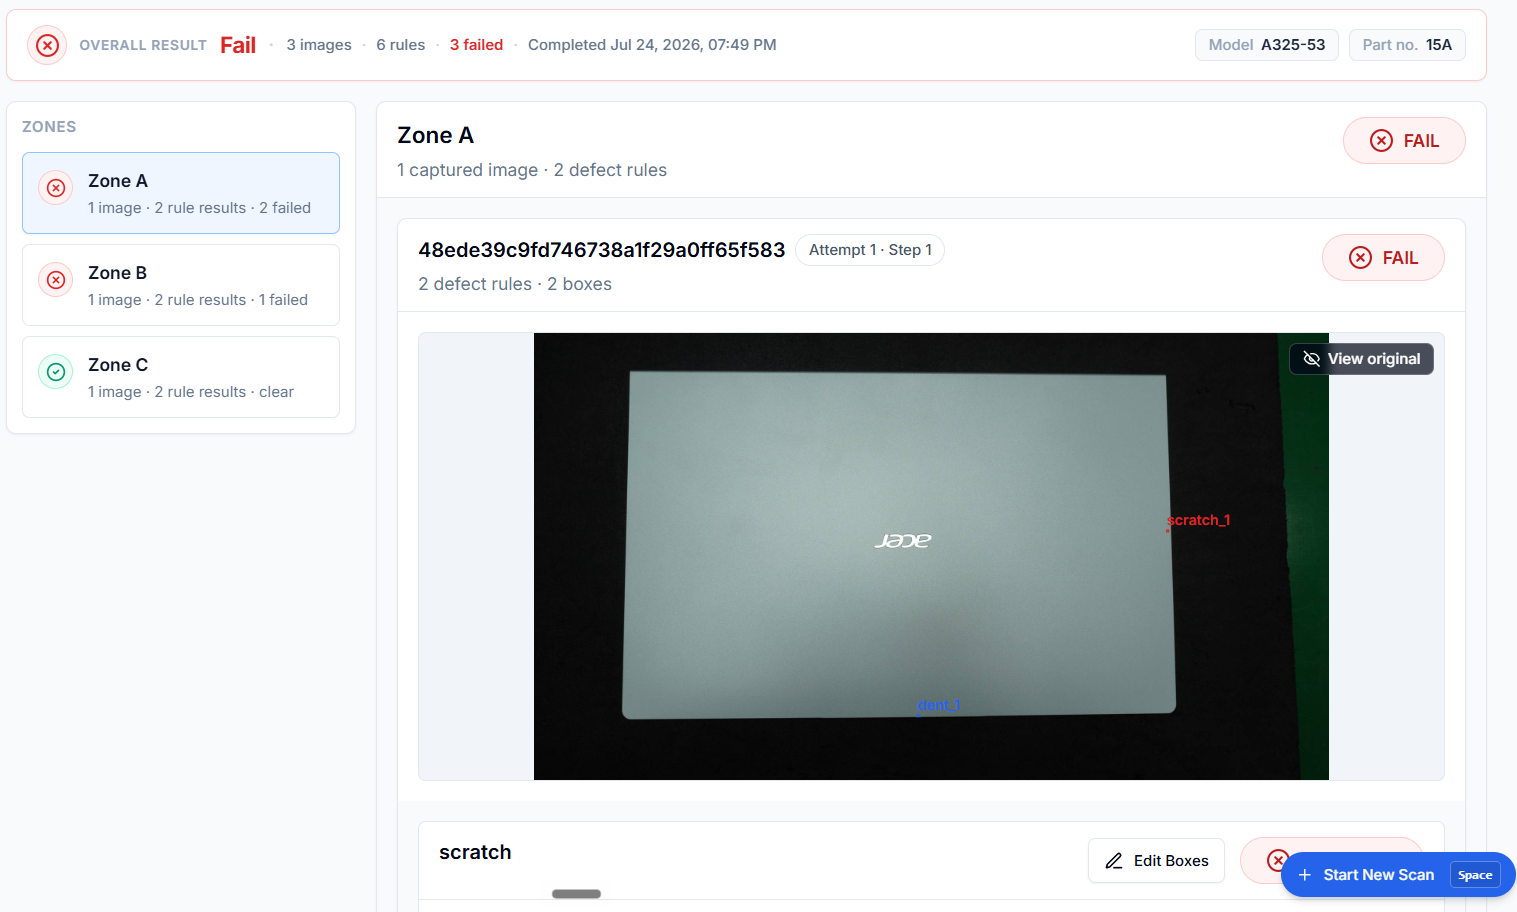
Task: Click the plus icon on Start New Scan
Action: pyautogui.click(x=1304, y=875)
